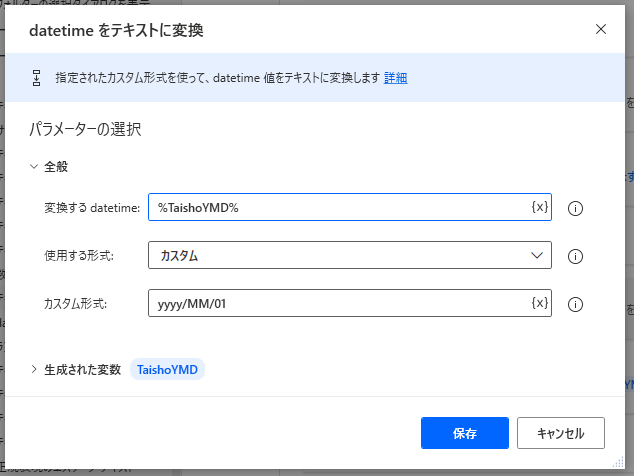634x476 pixels.
Task: Show info tooltip for カスタム形式
Action: click(575, 304)
